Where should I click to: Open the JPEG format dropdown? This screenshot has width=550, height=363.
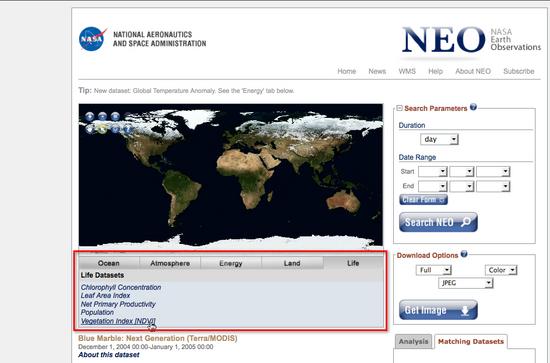pyautogui.click(x=465, y=283)
